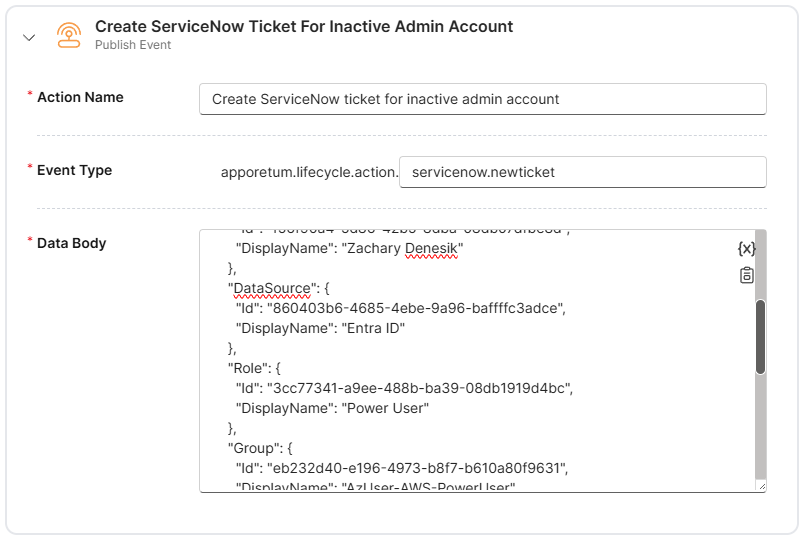
Task: Click the clipboard icon in Data Body
Action: pos(746,275)
